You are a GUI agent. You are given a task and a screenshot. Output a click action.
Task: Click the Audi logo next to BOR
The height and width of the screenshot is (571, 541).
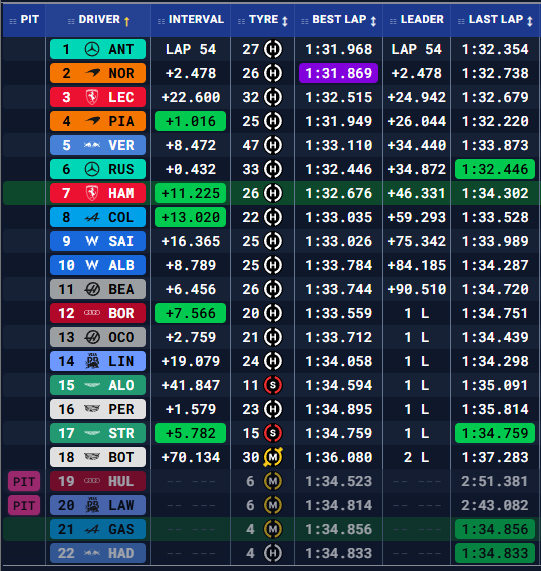(x=92, y=313)
